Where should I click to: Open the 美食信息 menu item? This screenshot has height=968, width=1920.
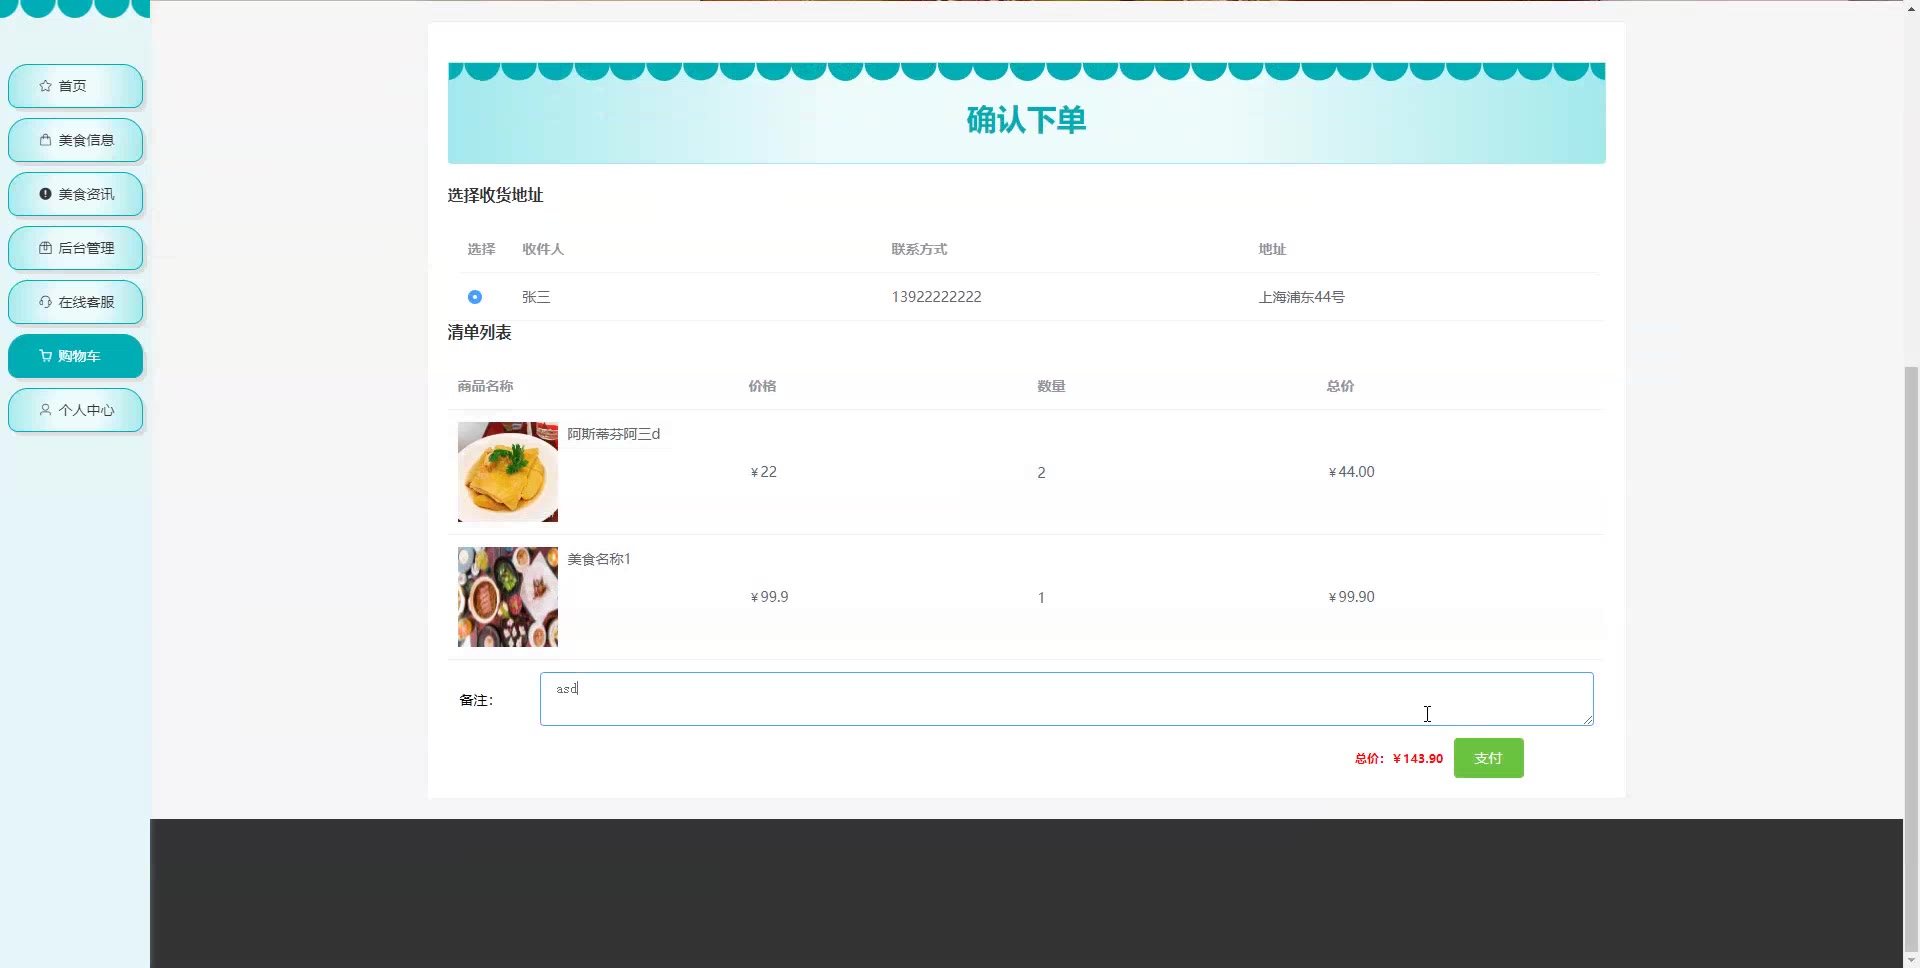75,140
